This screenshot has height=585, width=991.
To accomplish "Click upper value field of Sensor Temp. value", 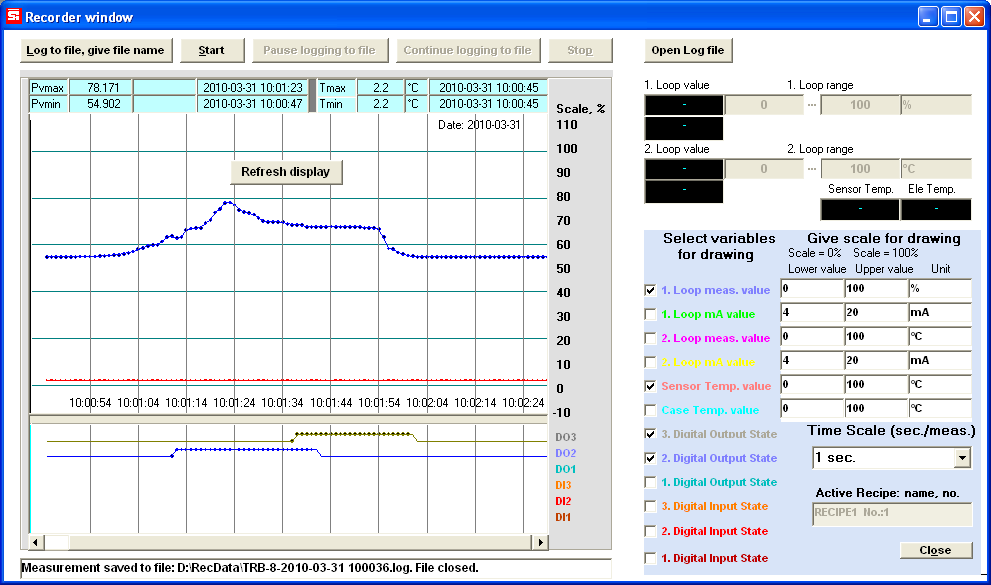I will click(x=876, y=385).
